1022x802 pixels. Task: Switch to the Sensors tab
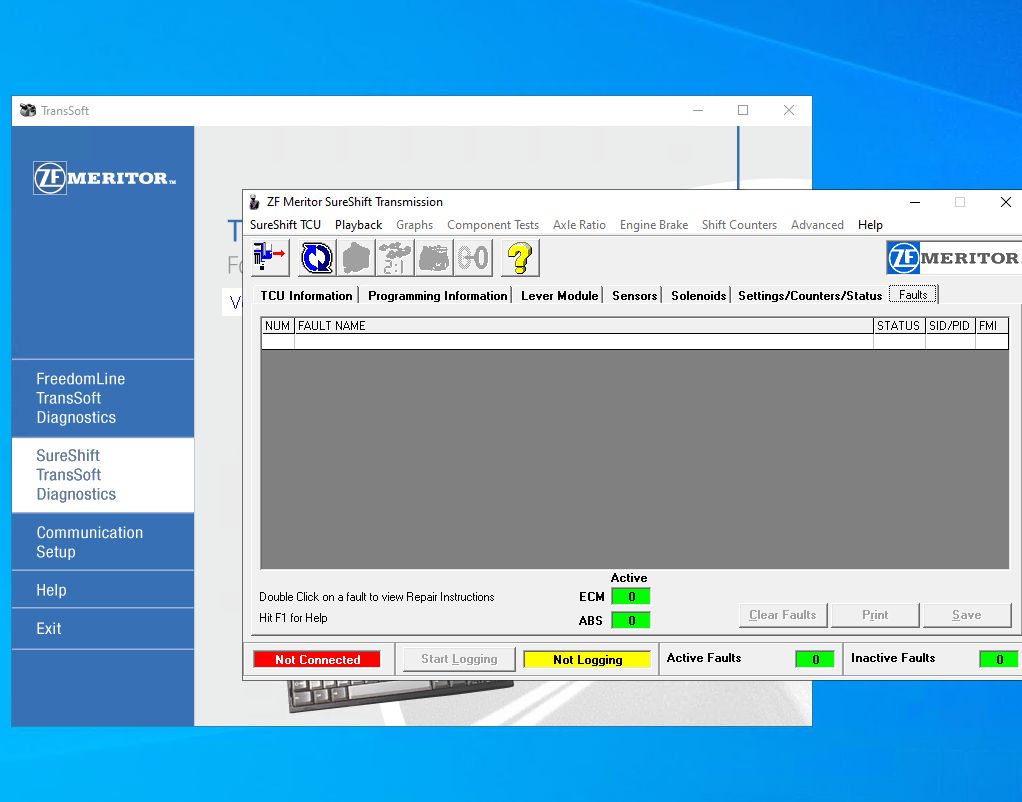[634, 295]
